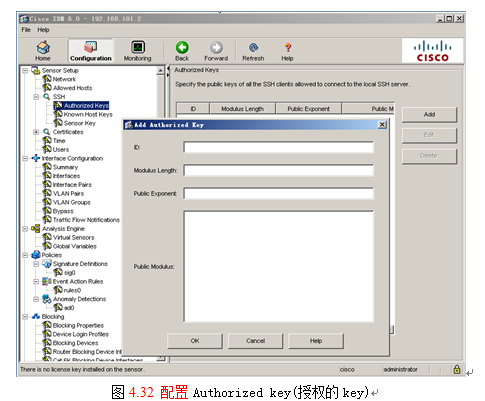Click inside the Public Modulus text area
Image resolution: width=485 pixels, height=401 pixels.
(278, 266)
